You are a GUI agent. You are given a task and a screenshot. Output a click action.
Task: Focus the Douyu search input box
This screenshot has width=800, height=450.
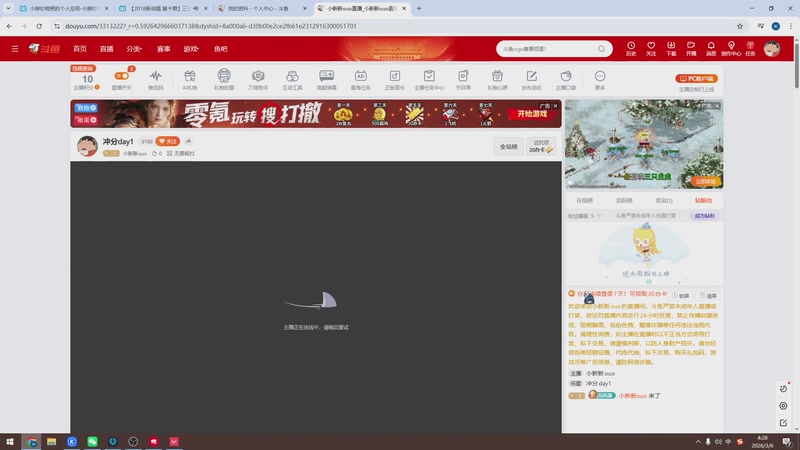point(547,49)
